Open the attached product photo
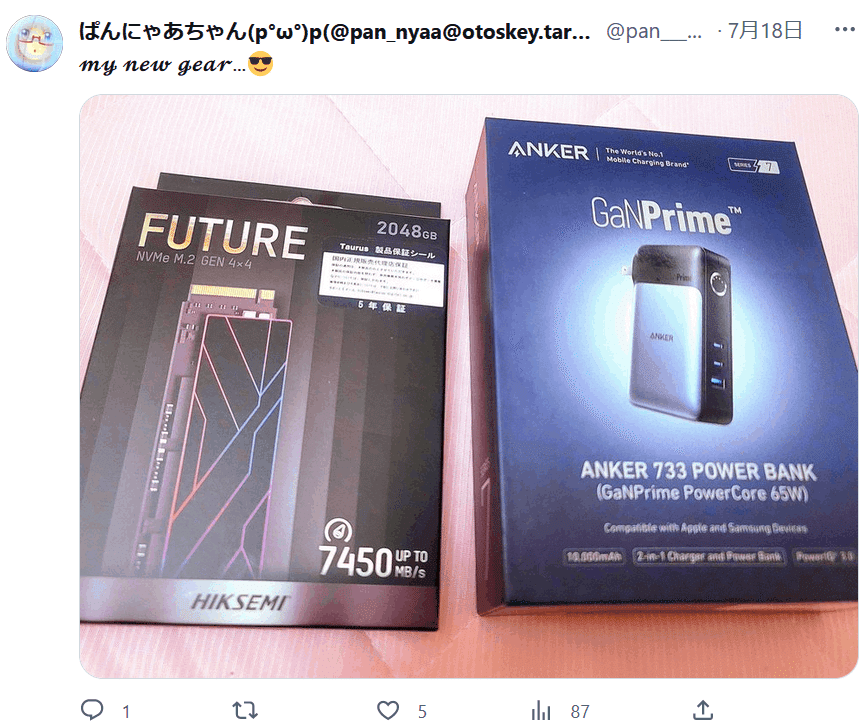Screen dimensions: 864x725 pos(469,386)
